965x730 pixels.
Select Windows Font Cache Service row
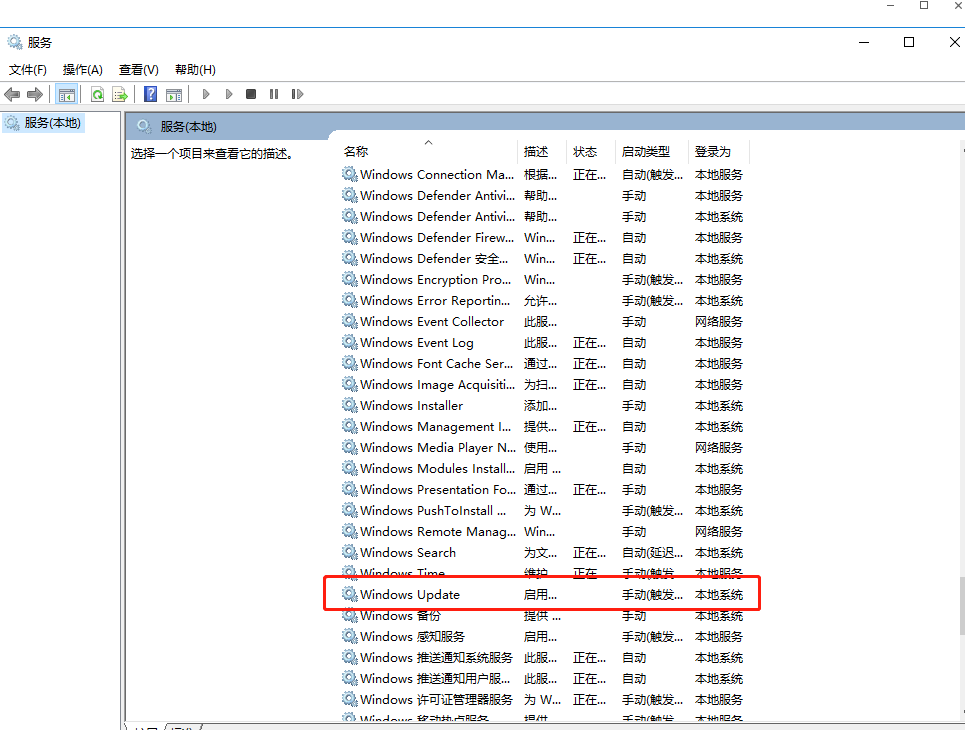tap(542, 363)
